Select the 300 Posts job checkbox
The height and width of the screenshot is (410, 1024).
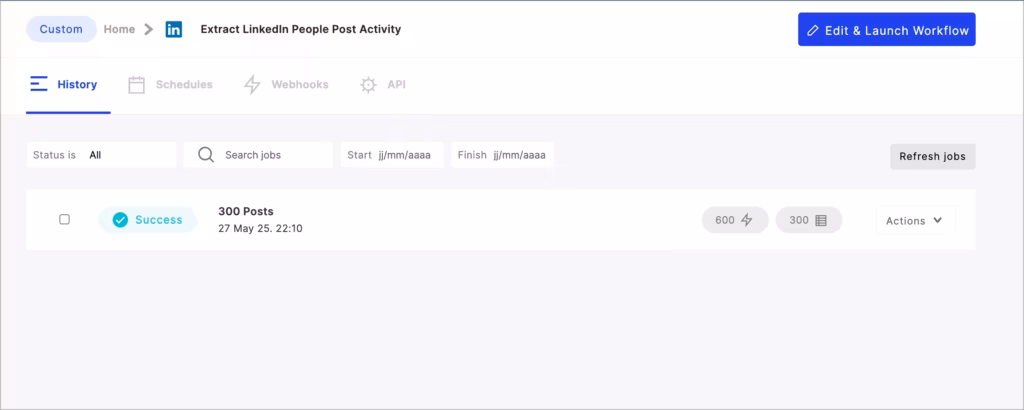(x=65, y=219)
